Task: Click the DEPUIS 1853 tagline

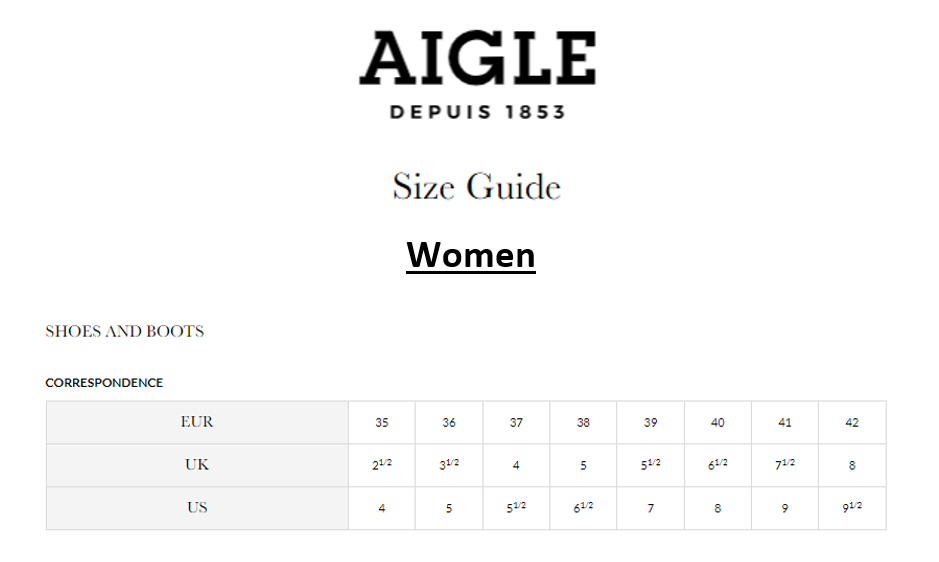Action: coord(477,112)
